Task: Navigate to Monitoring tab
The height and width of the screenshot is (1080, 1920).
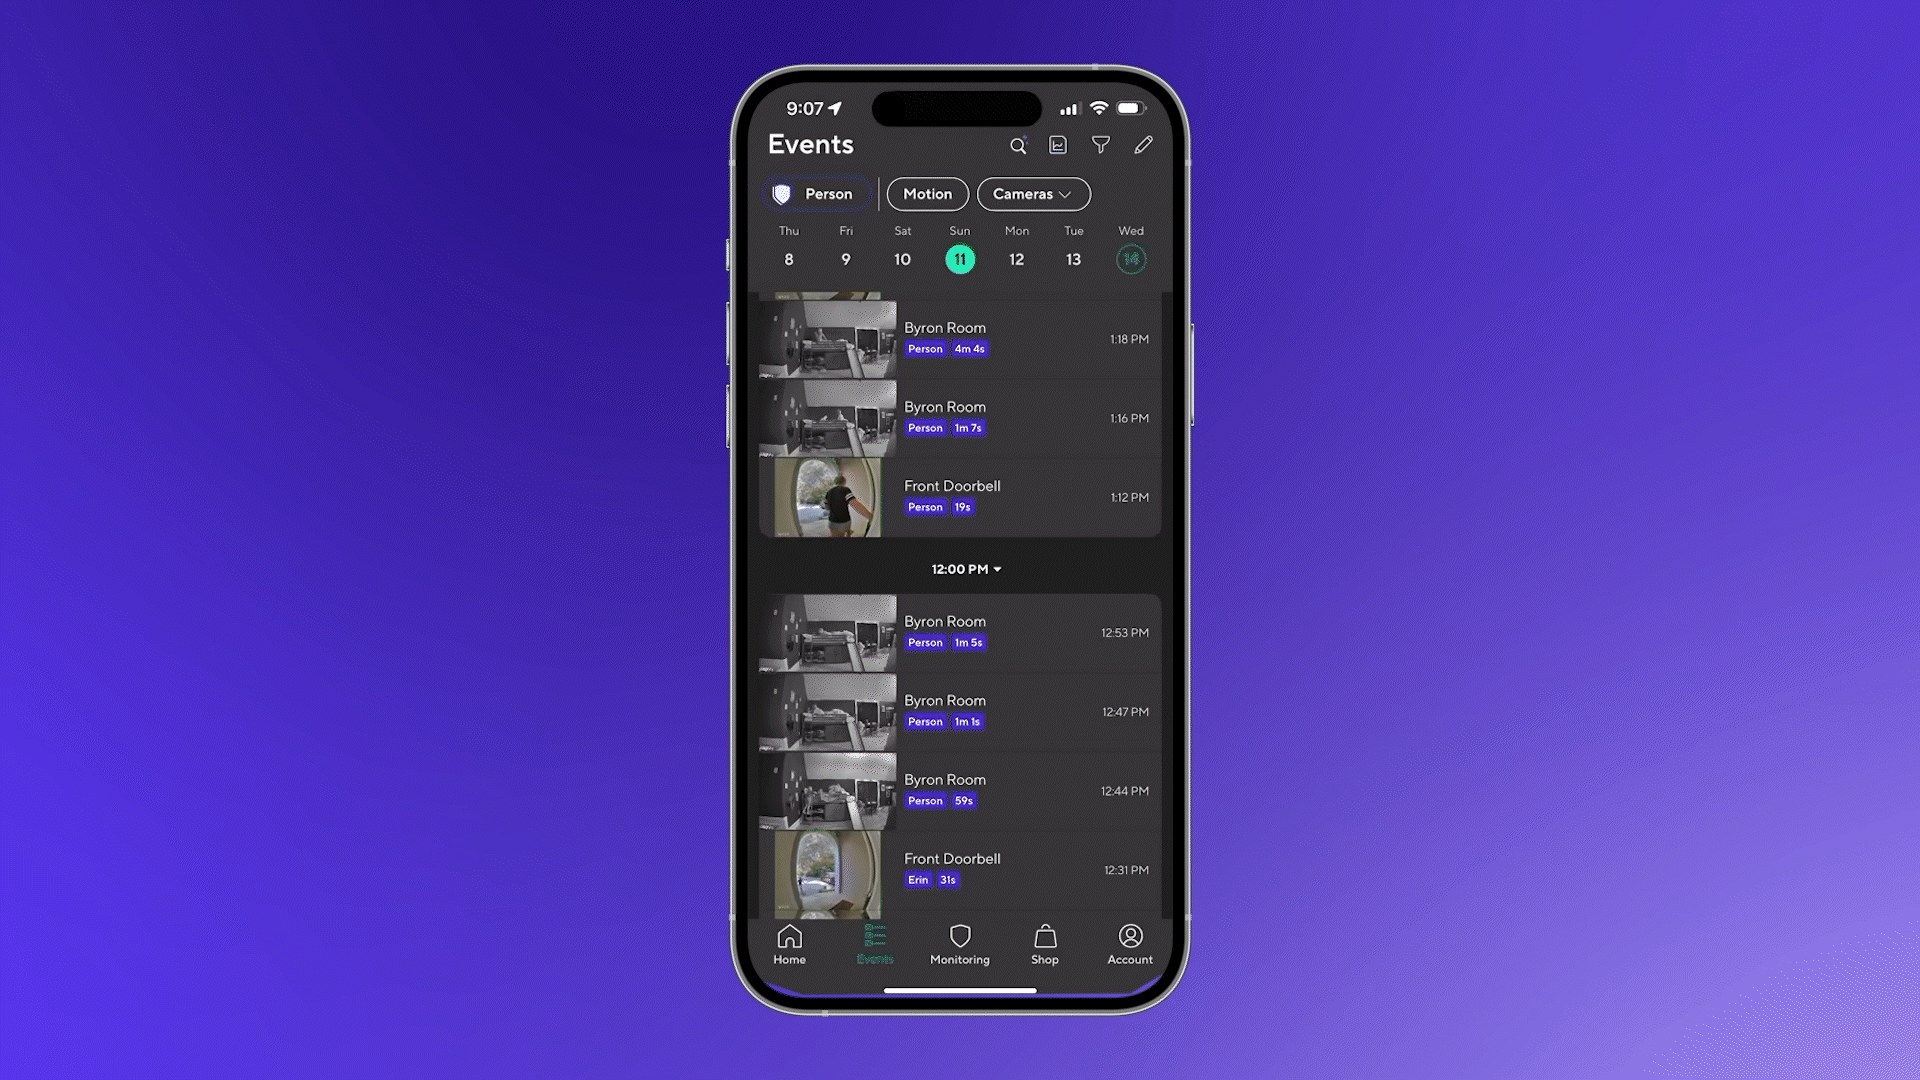Action: (960, 944)
